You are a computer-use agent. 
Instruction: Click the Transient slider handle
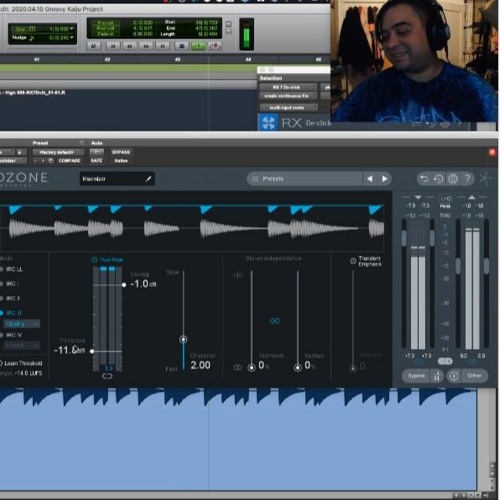(x=252, y=368)
